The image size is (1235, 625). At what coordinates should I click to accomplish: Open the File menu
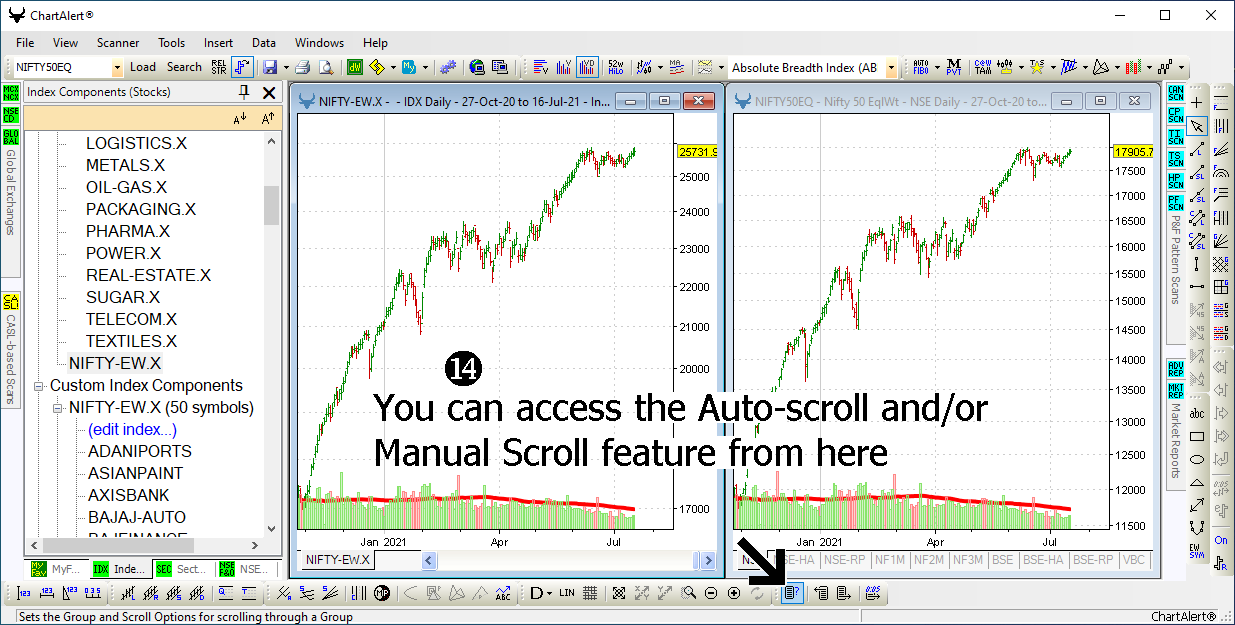(25, 43)
